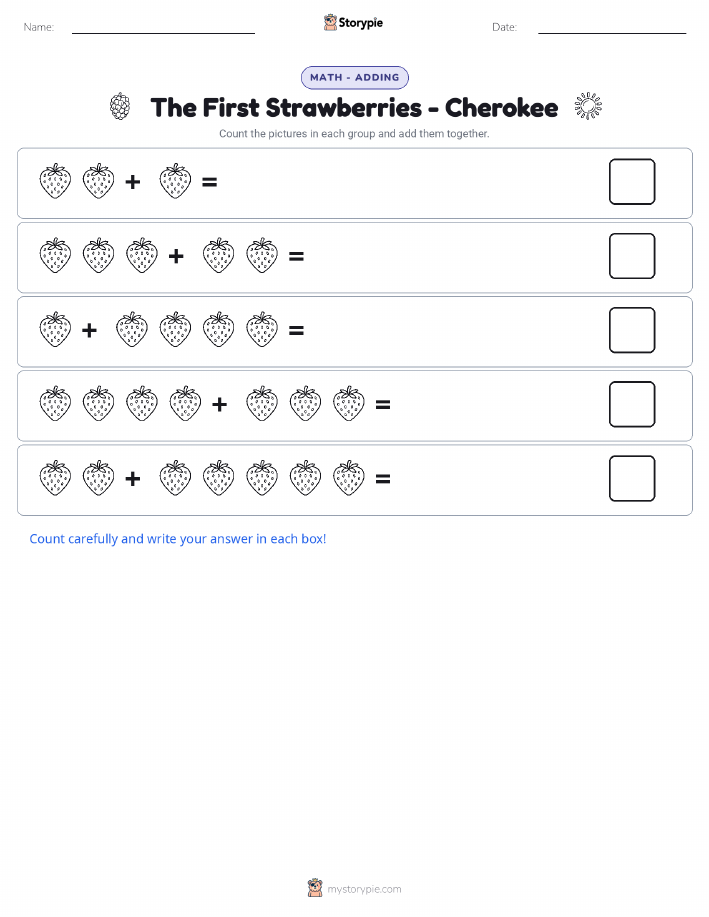This screenshot has width=709, height=917.
Task: Click the Date line field
Action: (612, 27)
